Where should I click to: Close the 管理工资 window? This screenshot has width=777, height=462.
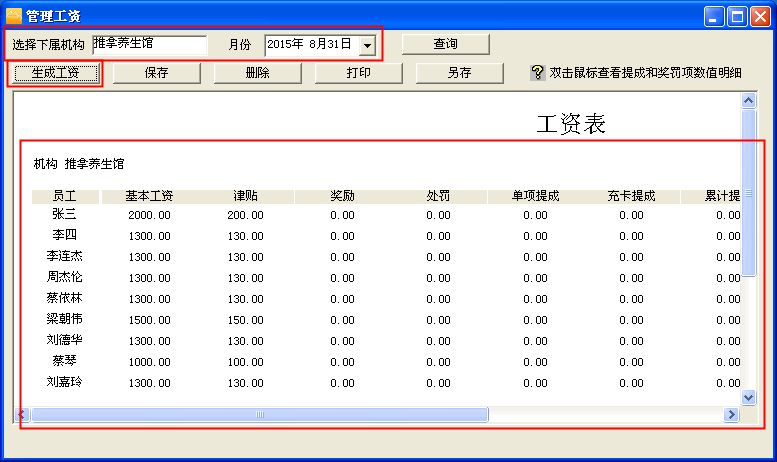tap(760, 17)
